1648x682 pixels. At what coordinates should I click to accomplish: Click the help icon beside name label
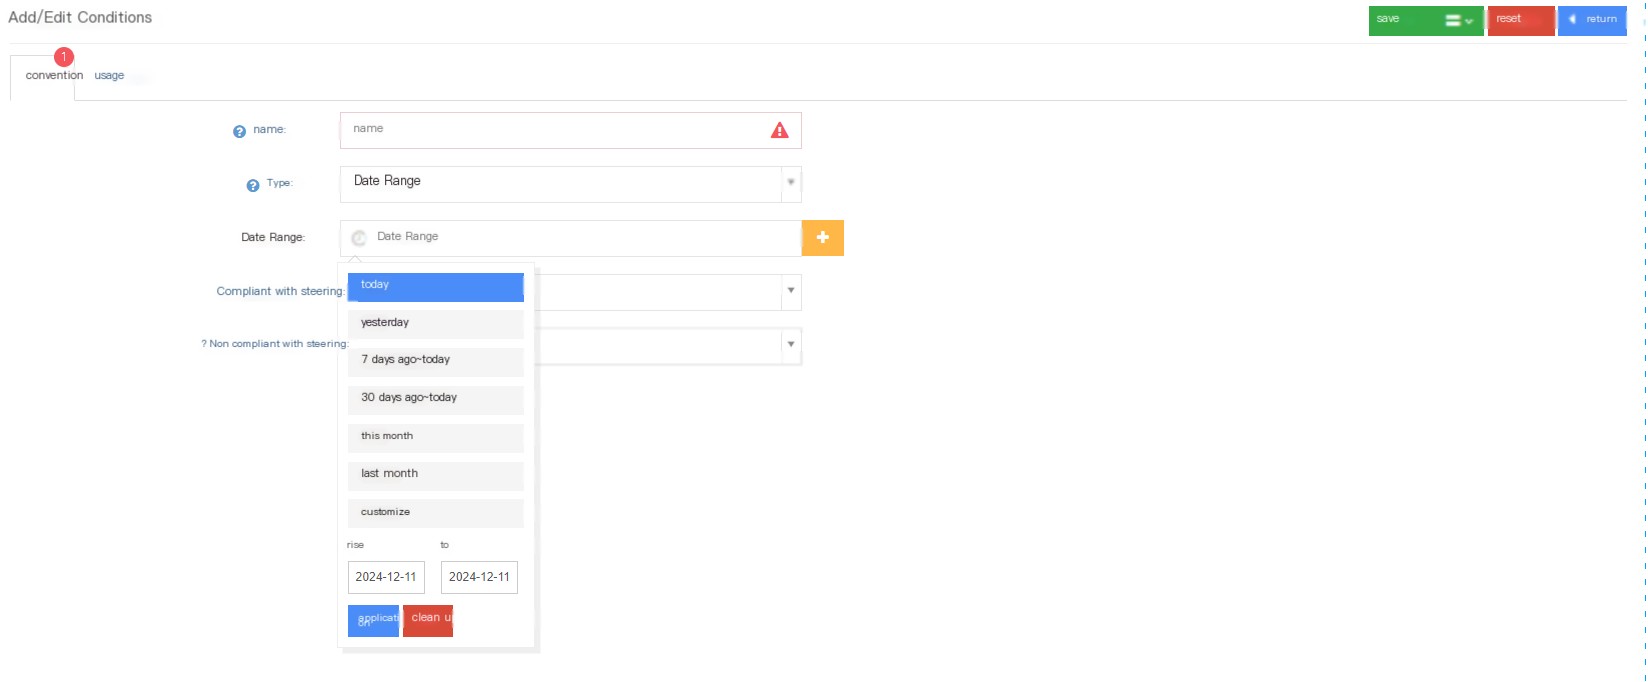(x=239, y=131)
